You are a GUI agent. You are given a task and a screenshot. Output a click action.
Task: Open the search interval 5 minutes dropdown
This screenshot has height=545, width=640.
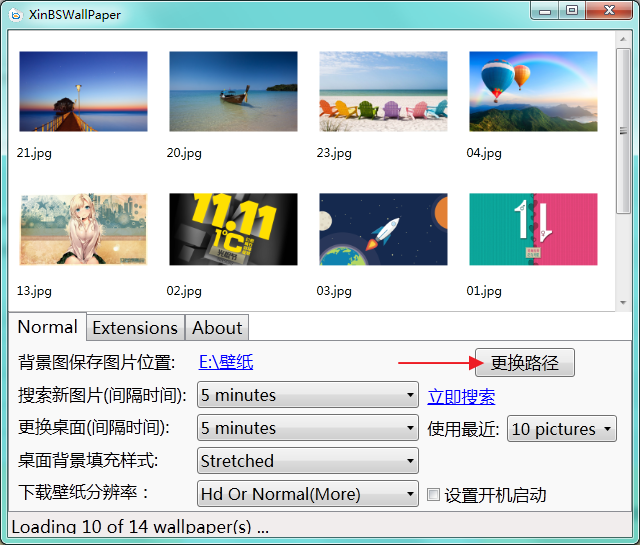(307, 395)
